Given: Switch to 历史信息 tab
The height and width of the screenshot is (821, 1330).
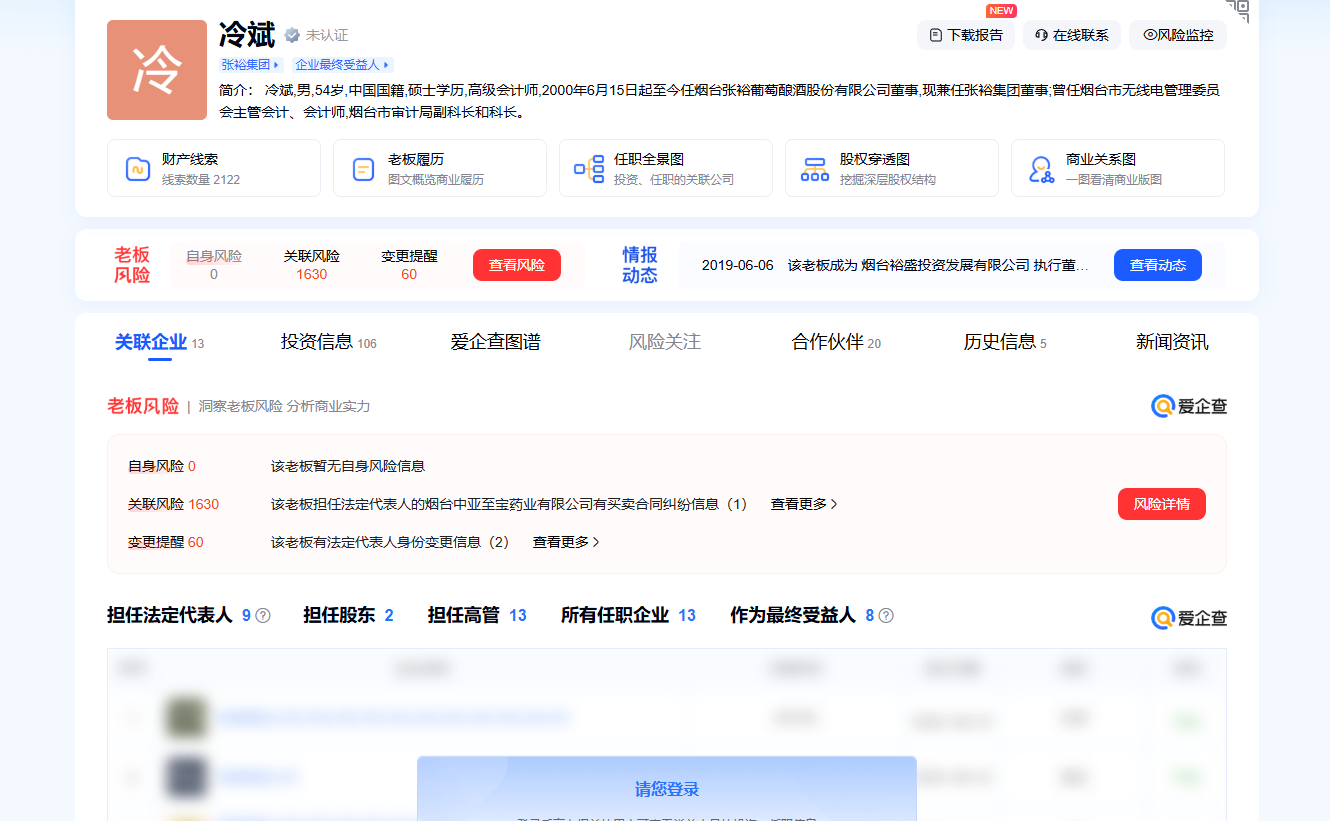Looking at the screenshot, I should pyautogui.click(x=1005, y=342).
